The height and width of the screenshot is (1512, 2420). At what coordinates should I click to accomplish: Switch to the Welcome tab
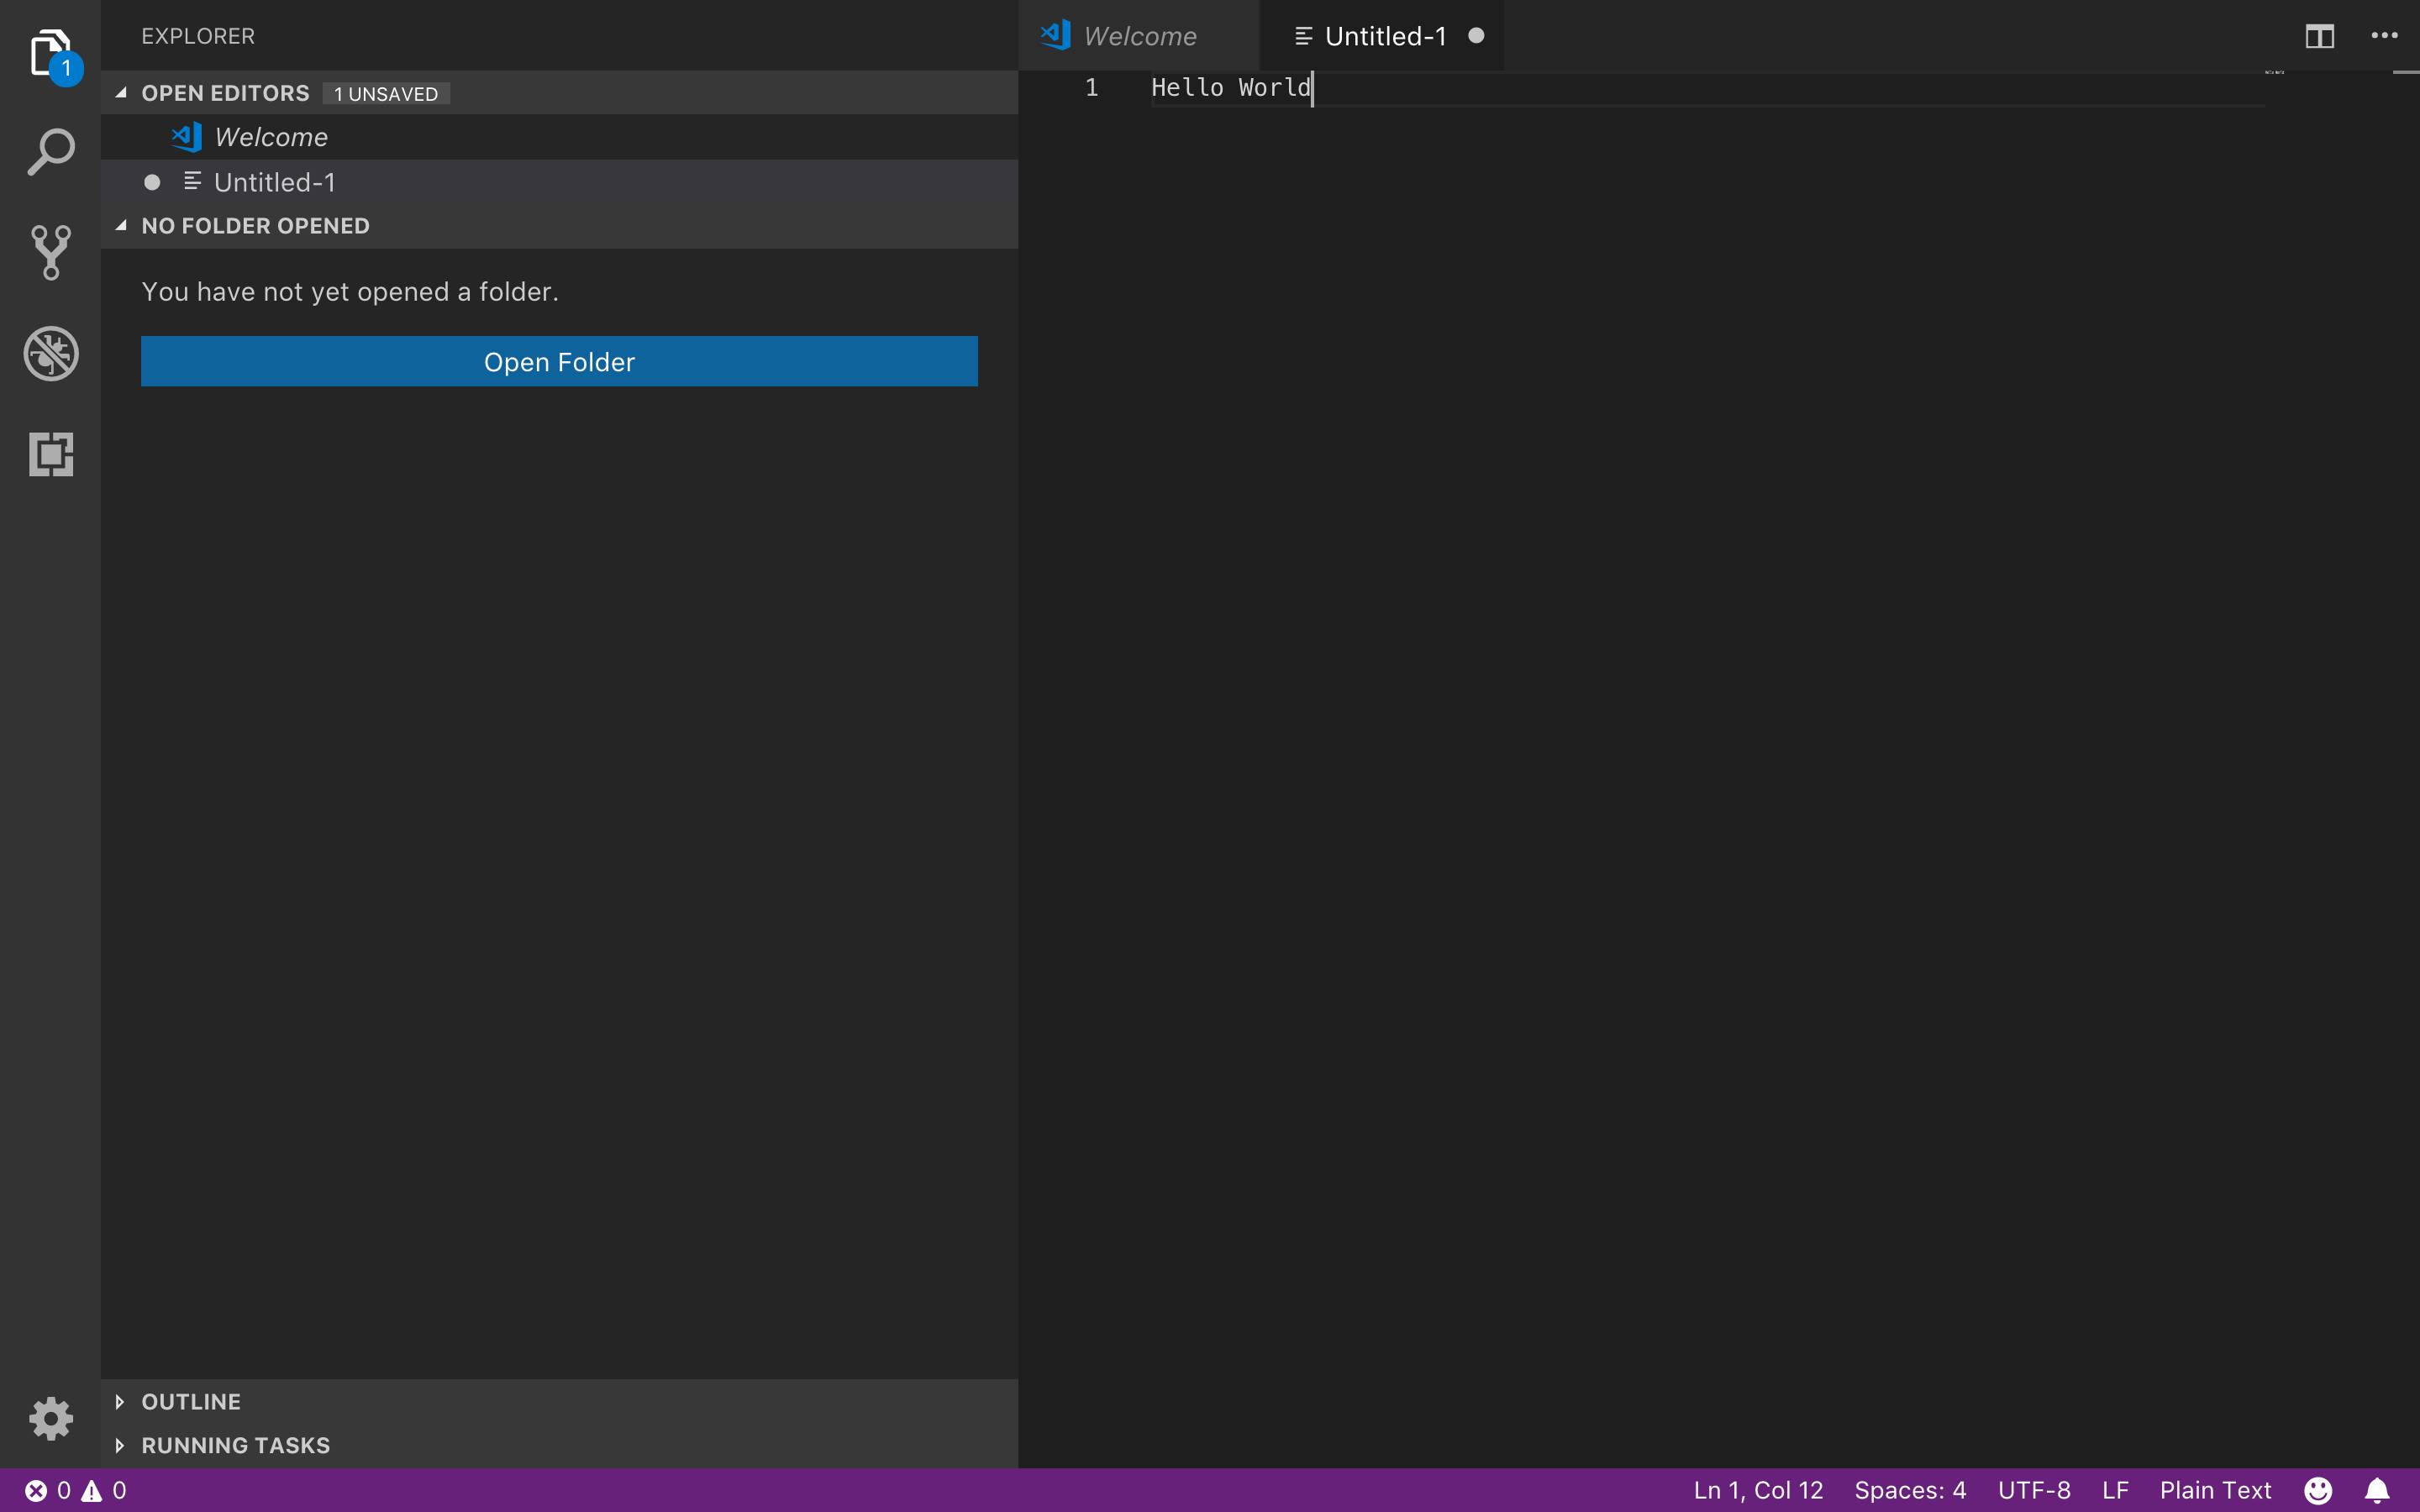[x=1139, y=35]
